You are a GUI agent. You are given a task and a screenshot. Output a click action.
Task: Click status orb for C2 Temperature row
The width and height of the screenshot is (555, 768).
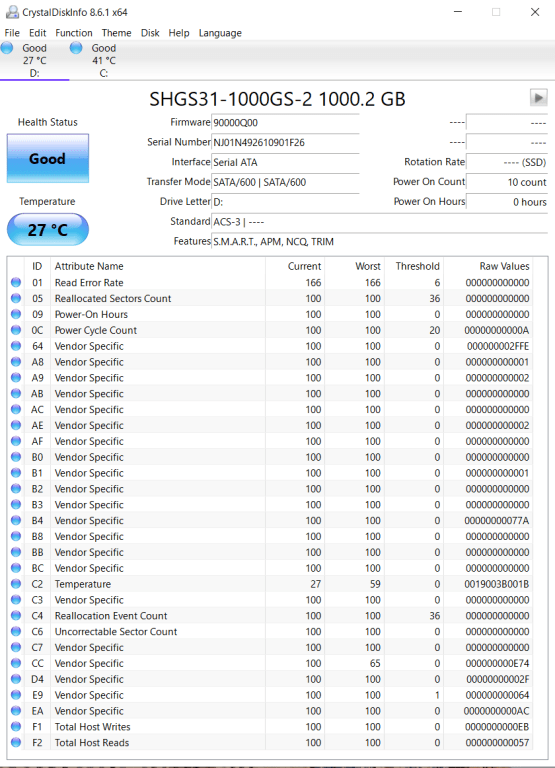(16, 584)
